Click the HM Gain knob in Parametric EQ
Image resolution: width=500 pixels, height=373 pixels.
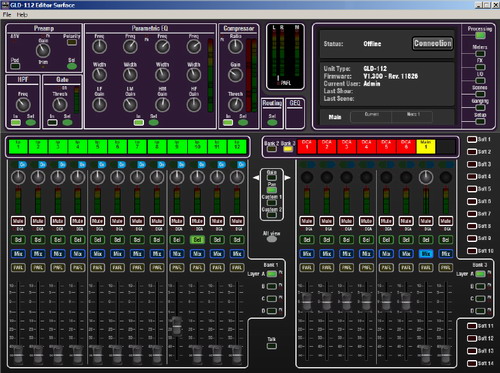[x=162, y=105]
